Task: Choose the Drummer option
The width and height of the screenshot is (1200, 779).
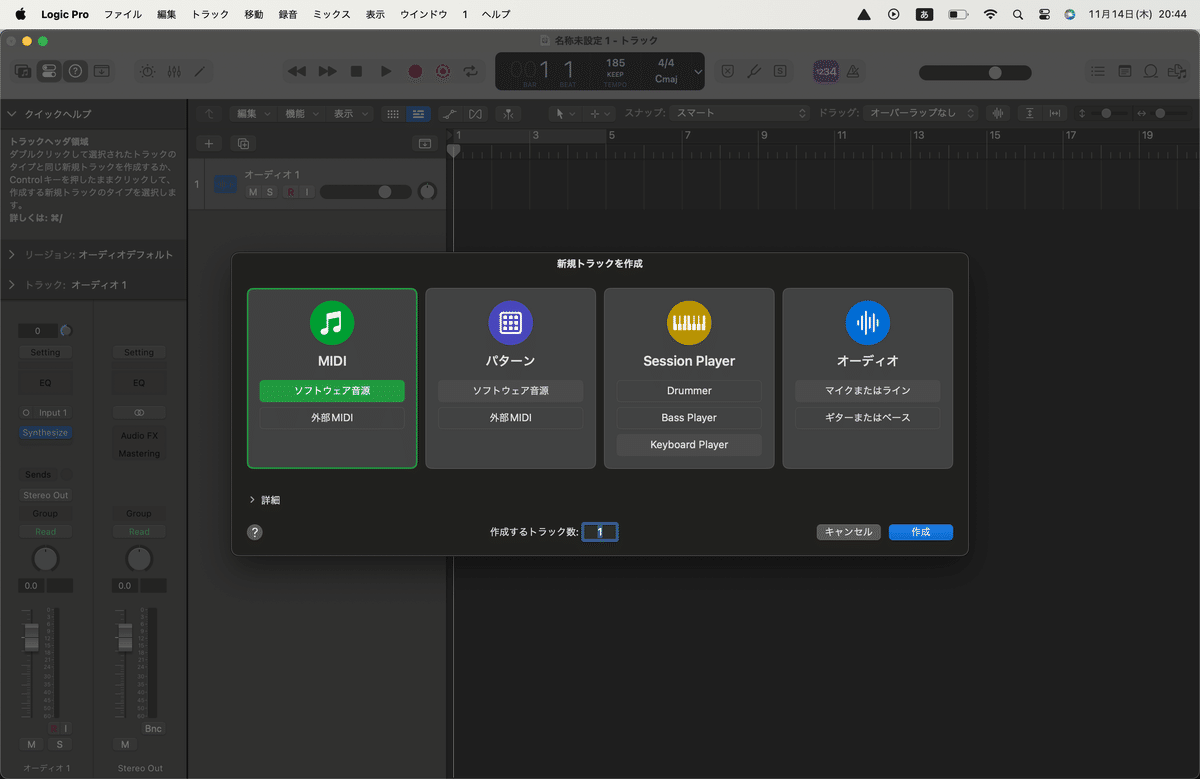Action: (x=689, y=391)
